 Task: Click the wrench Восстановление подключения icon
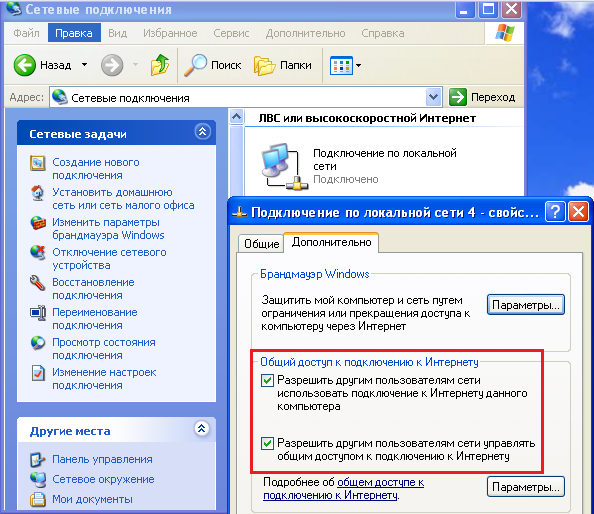point(38,283)
